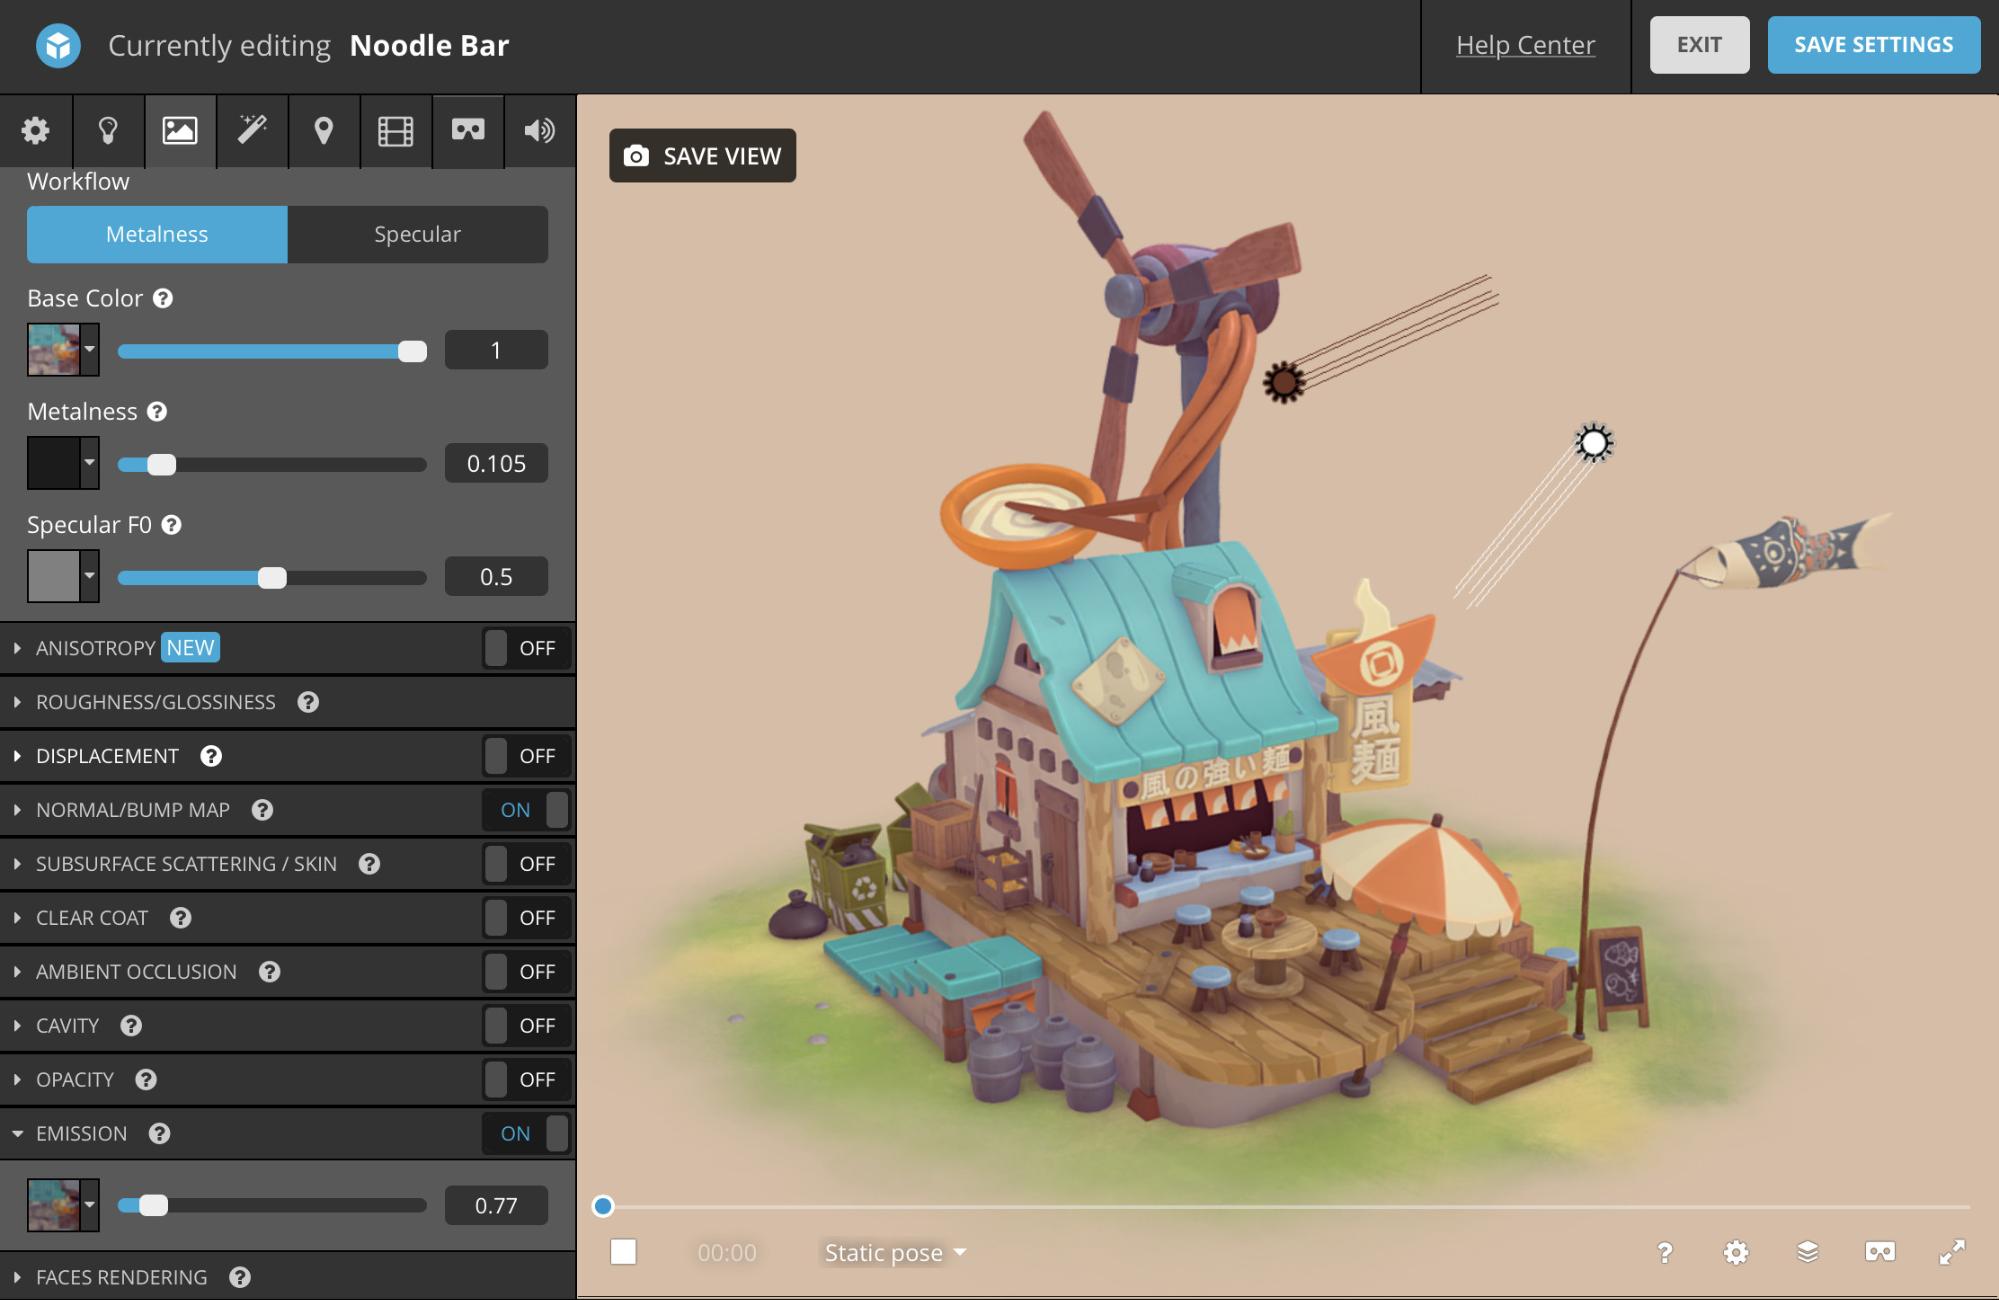Open the Static pose animation dropdown

(894, 1253)
